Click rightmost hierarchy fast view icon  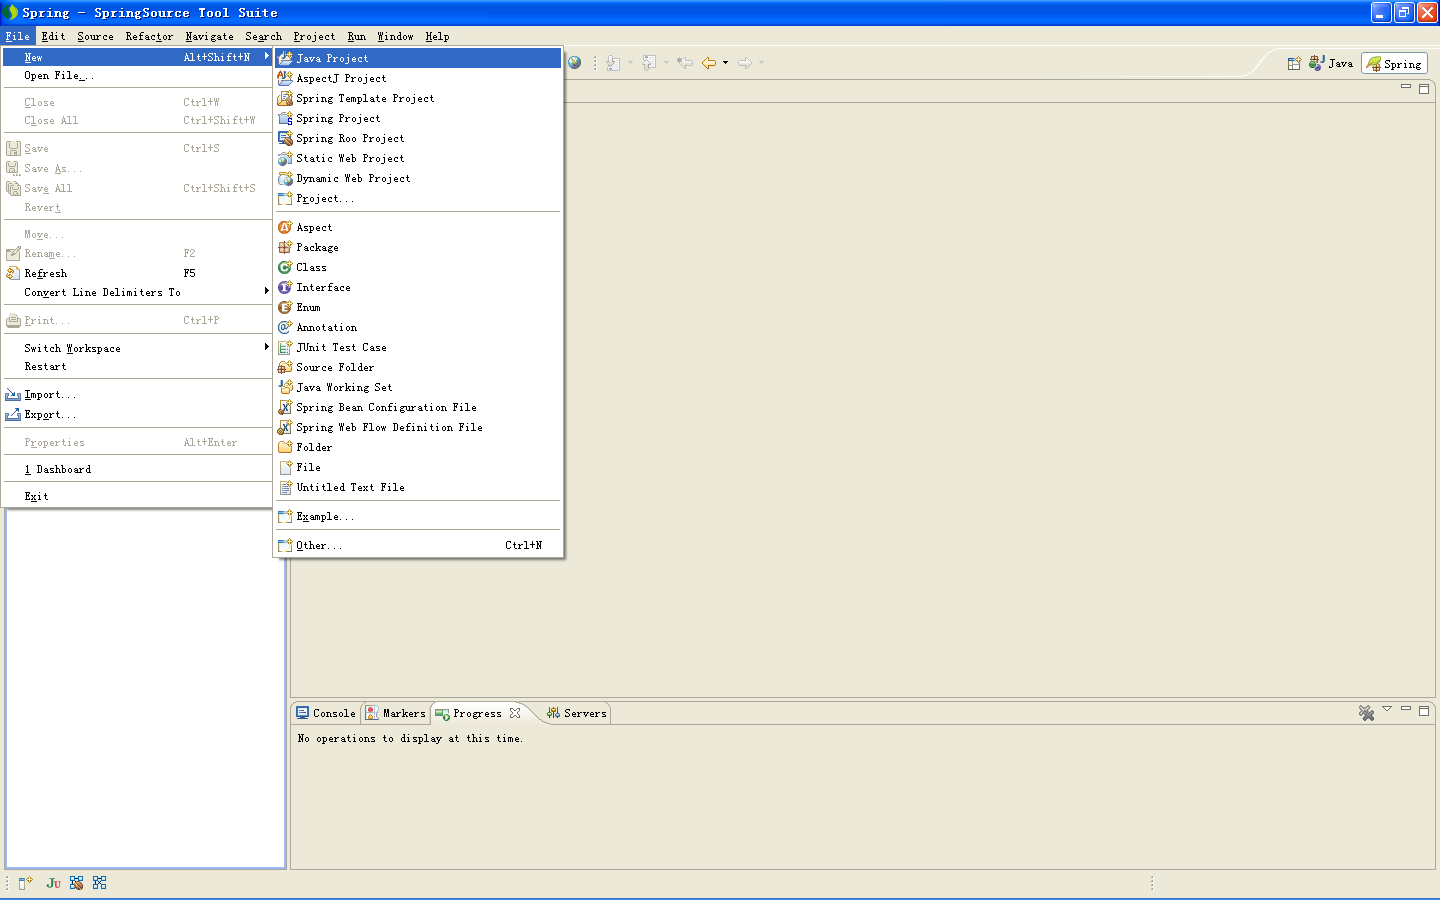[x=99, y=883]
